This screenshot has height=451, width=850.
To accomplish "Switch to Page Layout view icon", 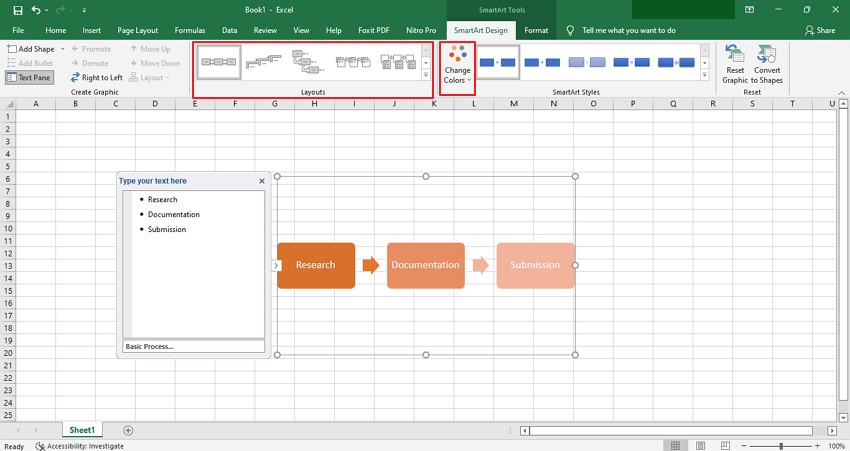I will [700, 446].
